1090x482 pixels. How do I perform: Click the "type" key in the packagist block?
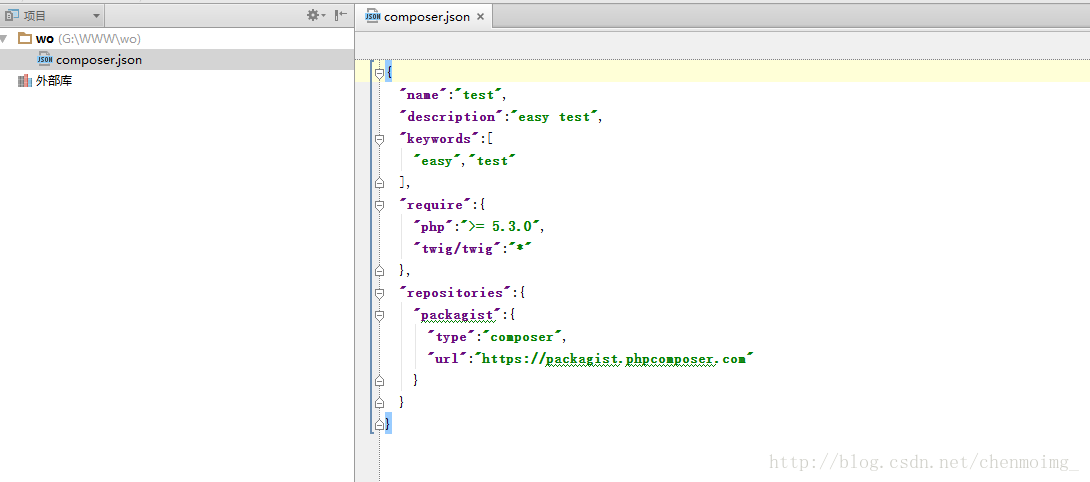pyautogui.click(x=452, y=337)
